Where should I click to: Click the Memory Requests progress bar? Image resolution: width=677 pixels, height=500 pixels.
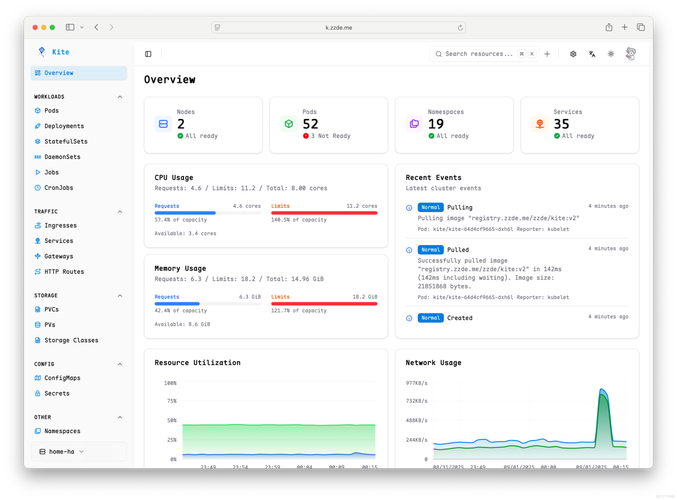click(208, 304)
